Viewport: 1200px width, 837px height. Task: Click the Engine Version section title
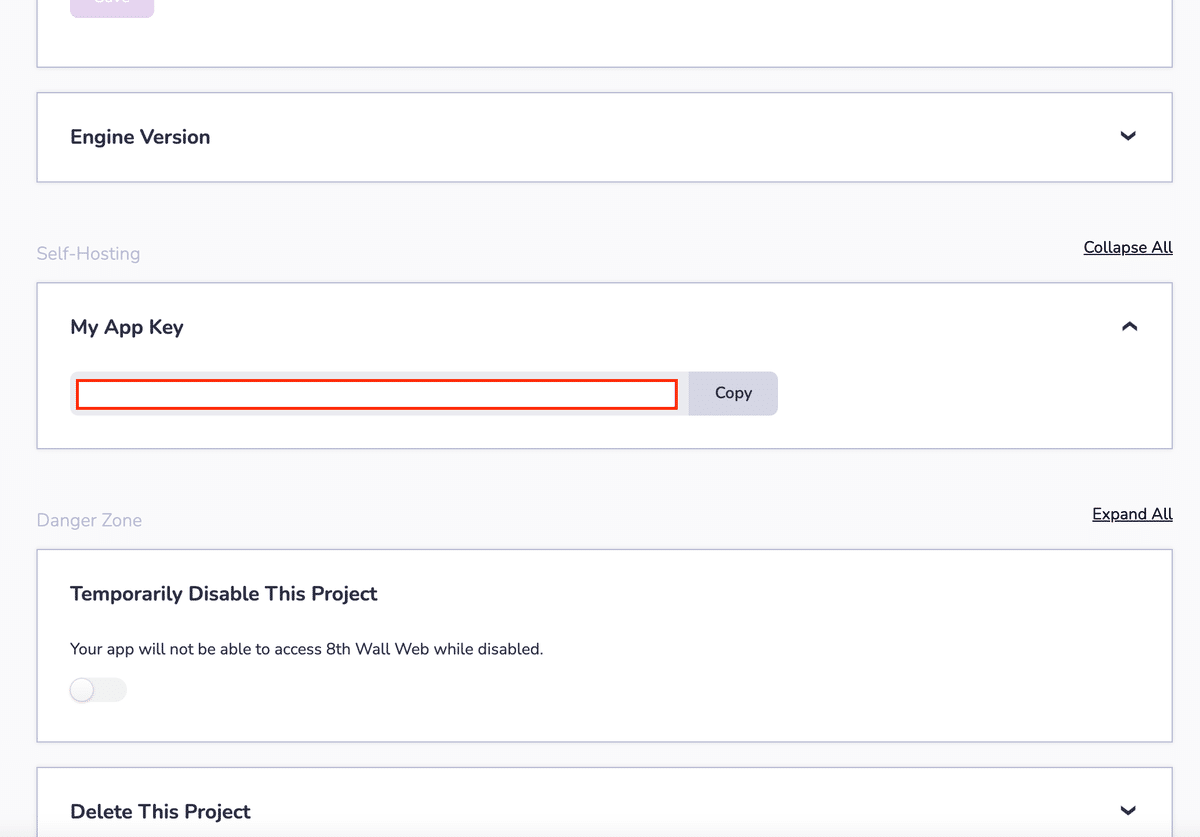click(140, 137)
